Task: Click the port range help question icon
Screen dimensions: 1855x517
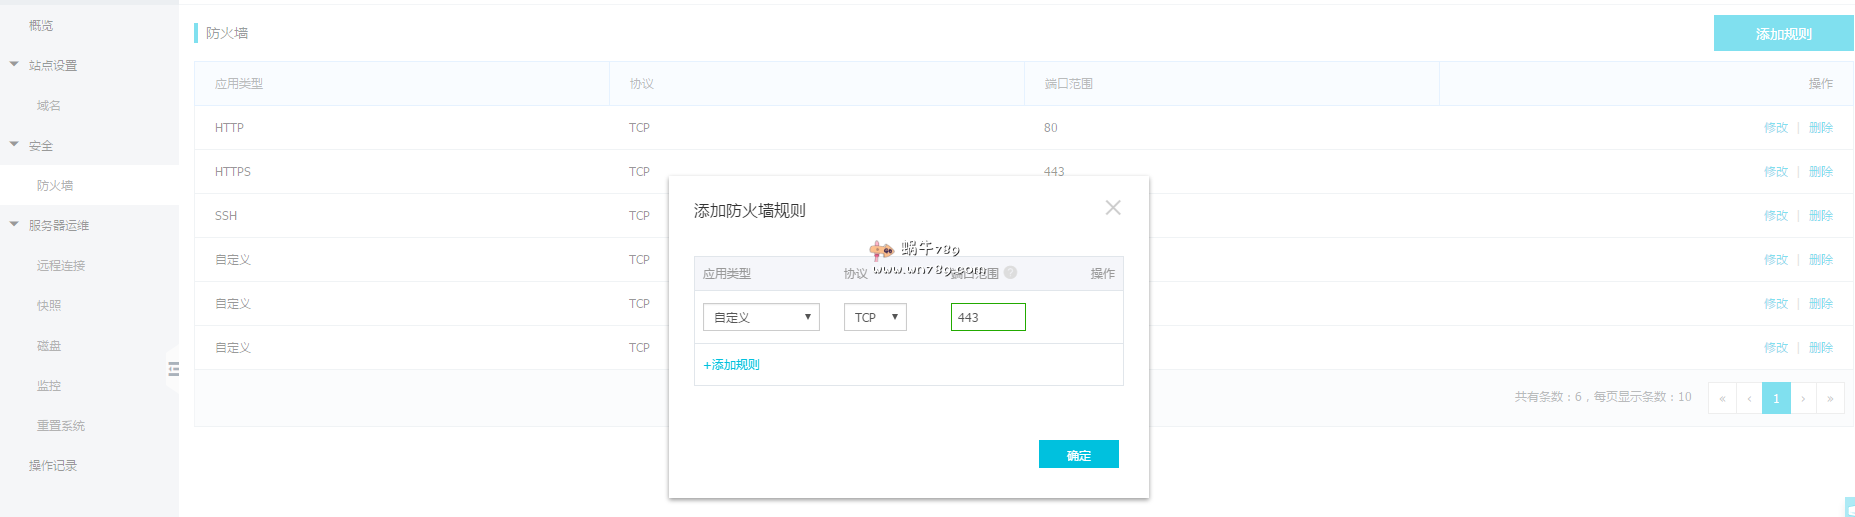Action: tap(1010, 273)
